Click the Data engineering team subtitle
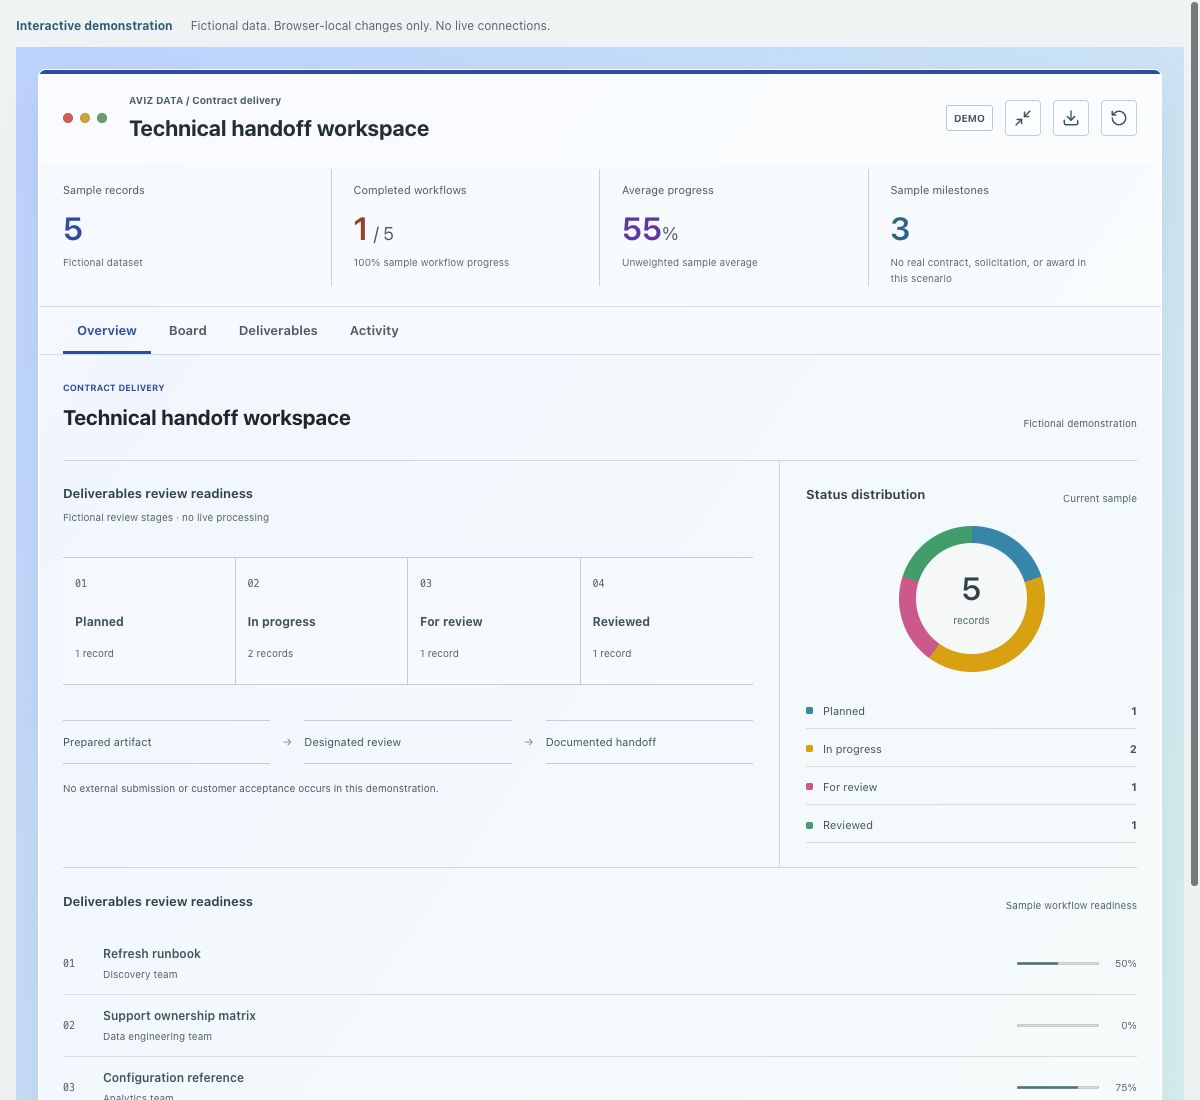The width and height of the screenshot is (1200, 1100). 157,1036
